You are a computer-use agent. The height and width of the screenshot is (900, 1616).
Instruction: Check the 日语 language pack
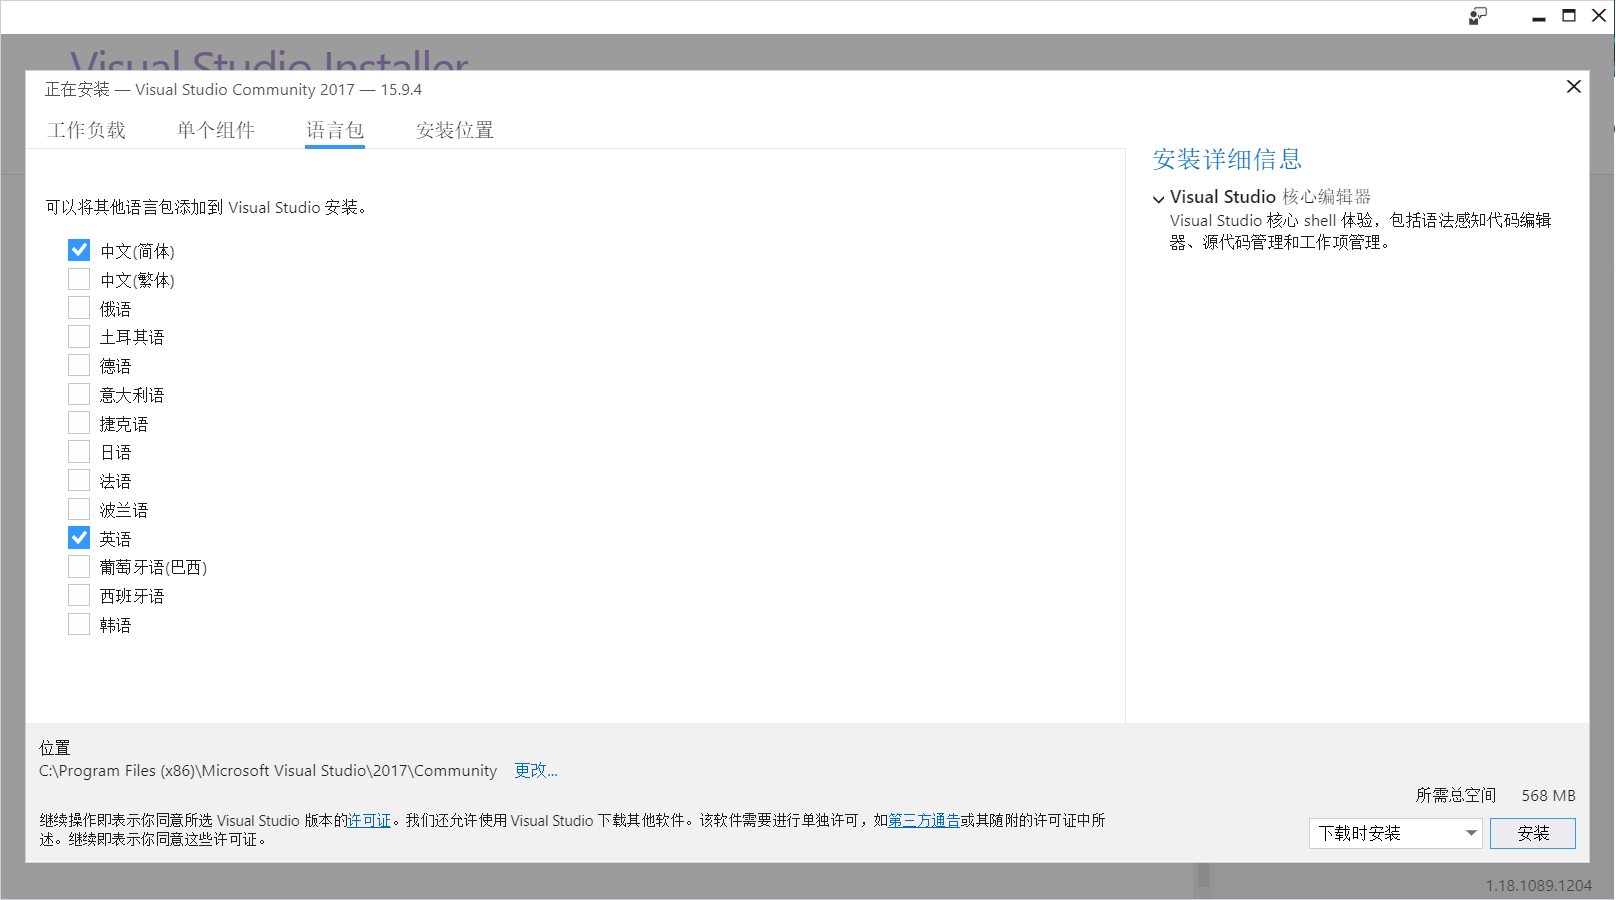[79, 451]
